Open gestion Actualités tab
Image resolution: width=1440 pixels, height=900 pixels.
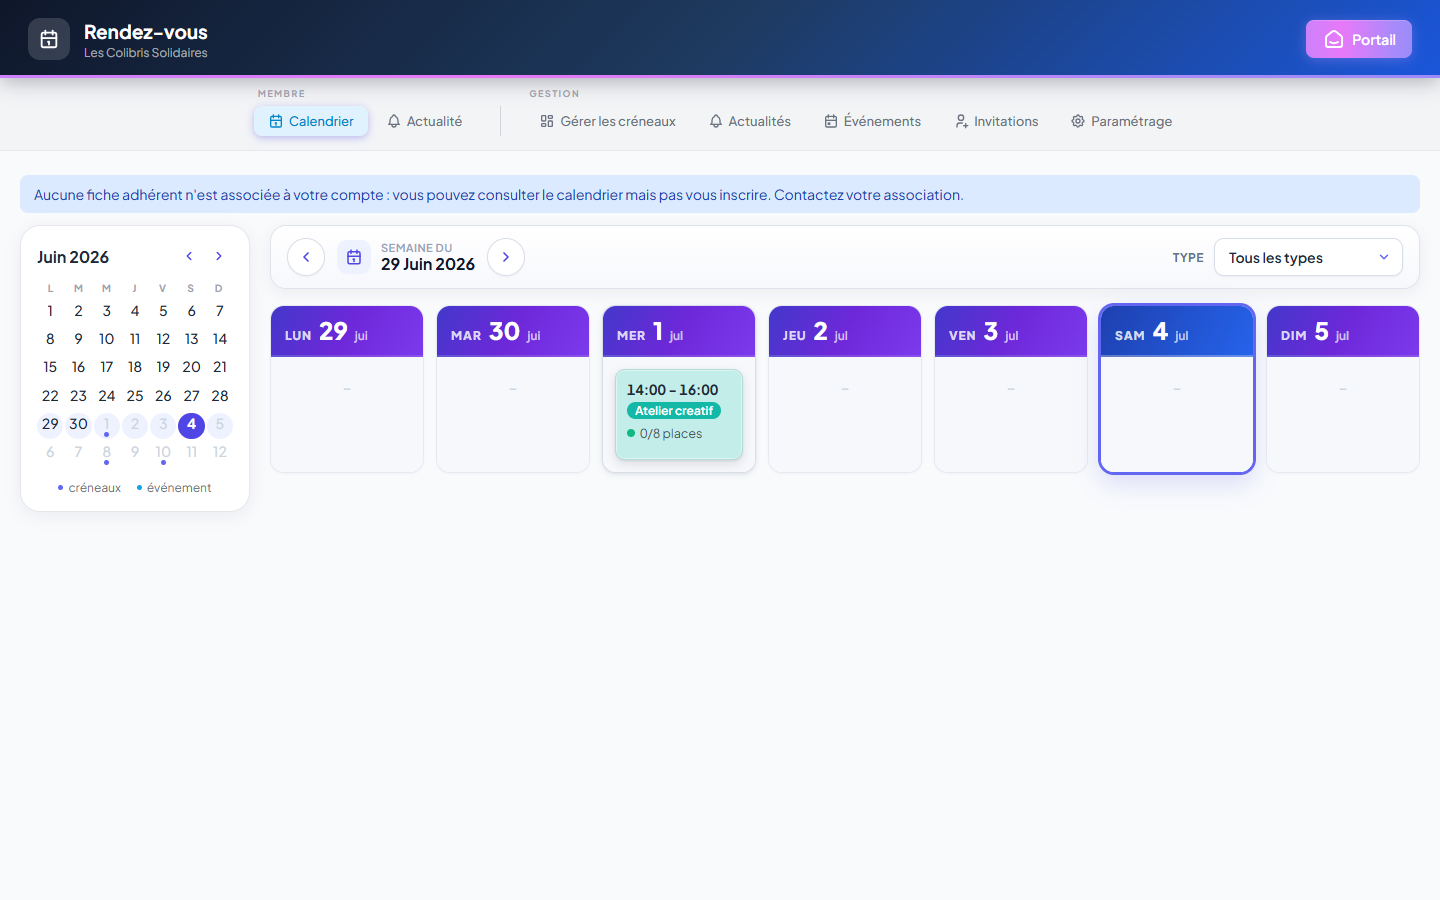pos(750,121)
